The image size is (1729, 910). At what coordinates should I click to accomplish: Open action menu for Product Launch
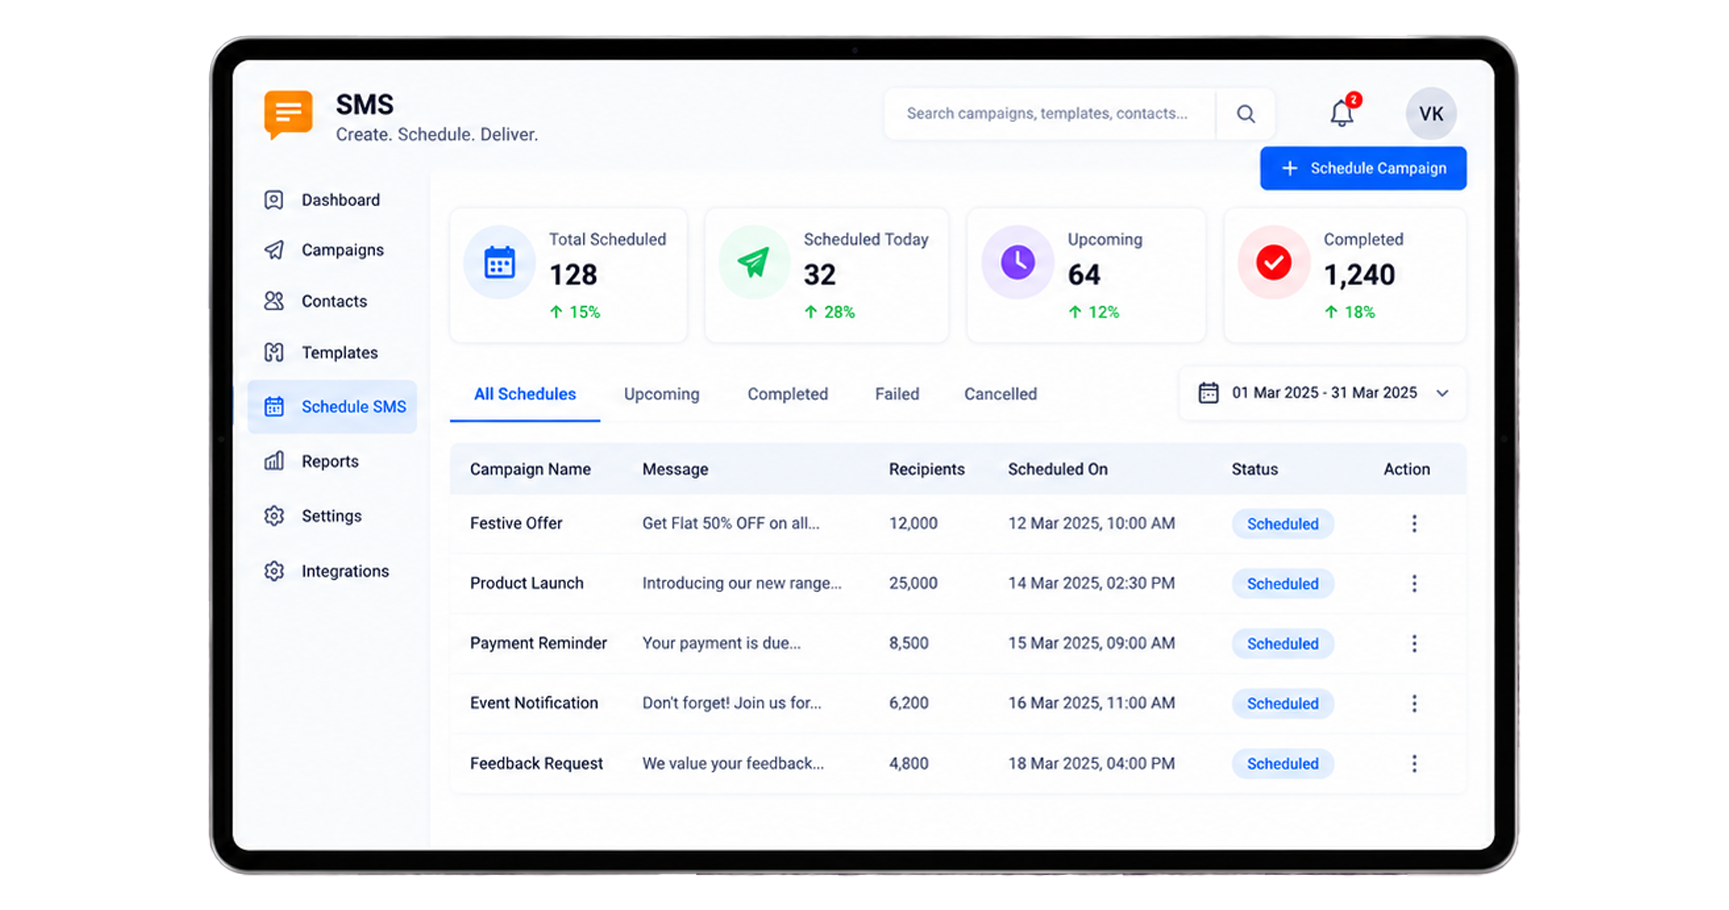1414,584
